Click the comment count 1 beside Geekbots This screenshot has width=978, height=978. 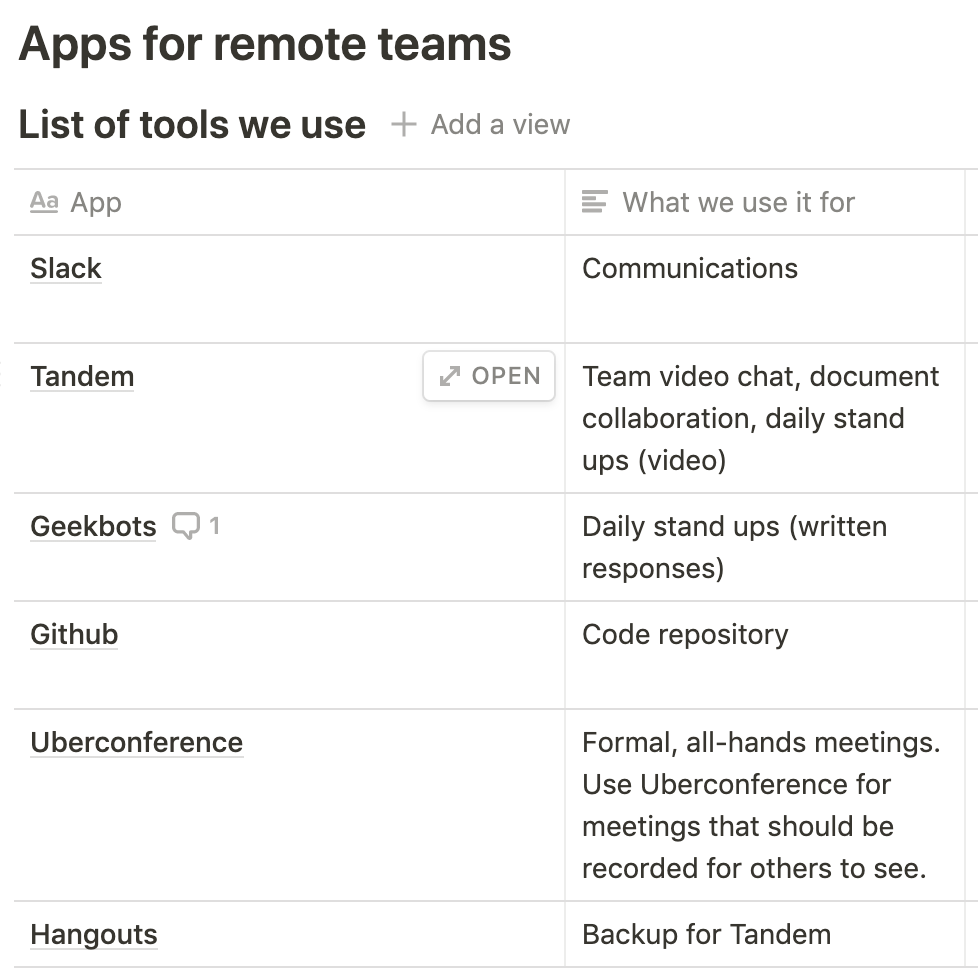[x=215, y=526]
